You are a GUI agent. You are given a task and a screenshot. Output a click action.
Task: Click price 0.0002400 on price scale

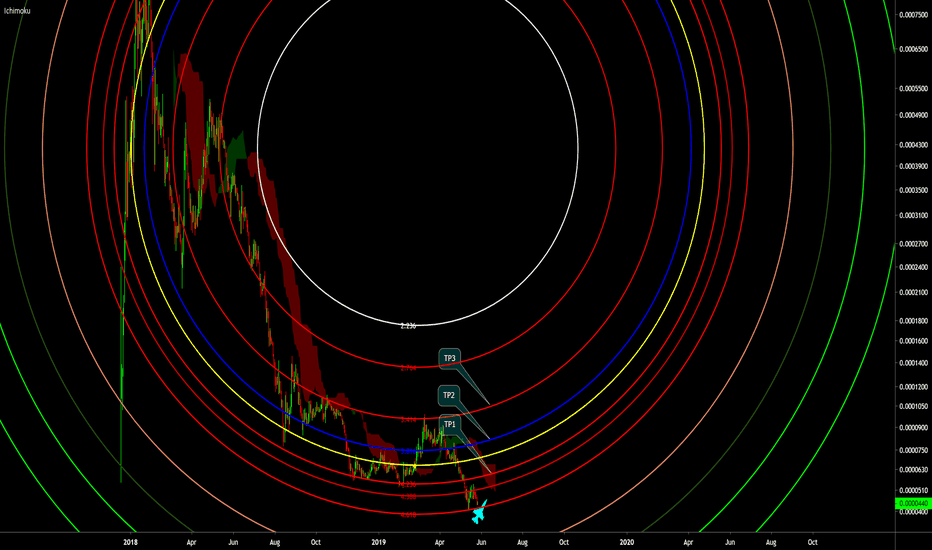click(914, 268)
